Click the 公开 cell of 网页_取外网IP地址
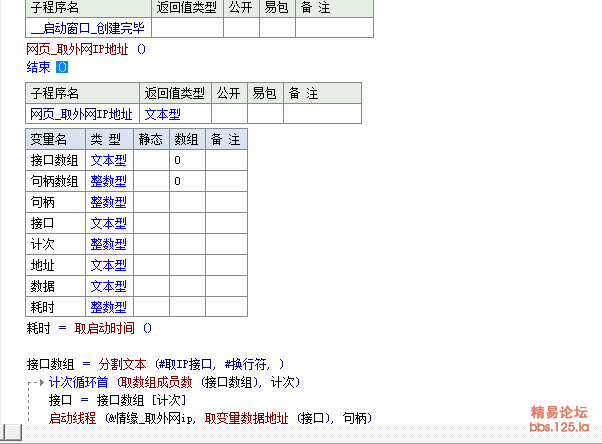602x444 pixels. 229,114
